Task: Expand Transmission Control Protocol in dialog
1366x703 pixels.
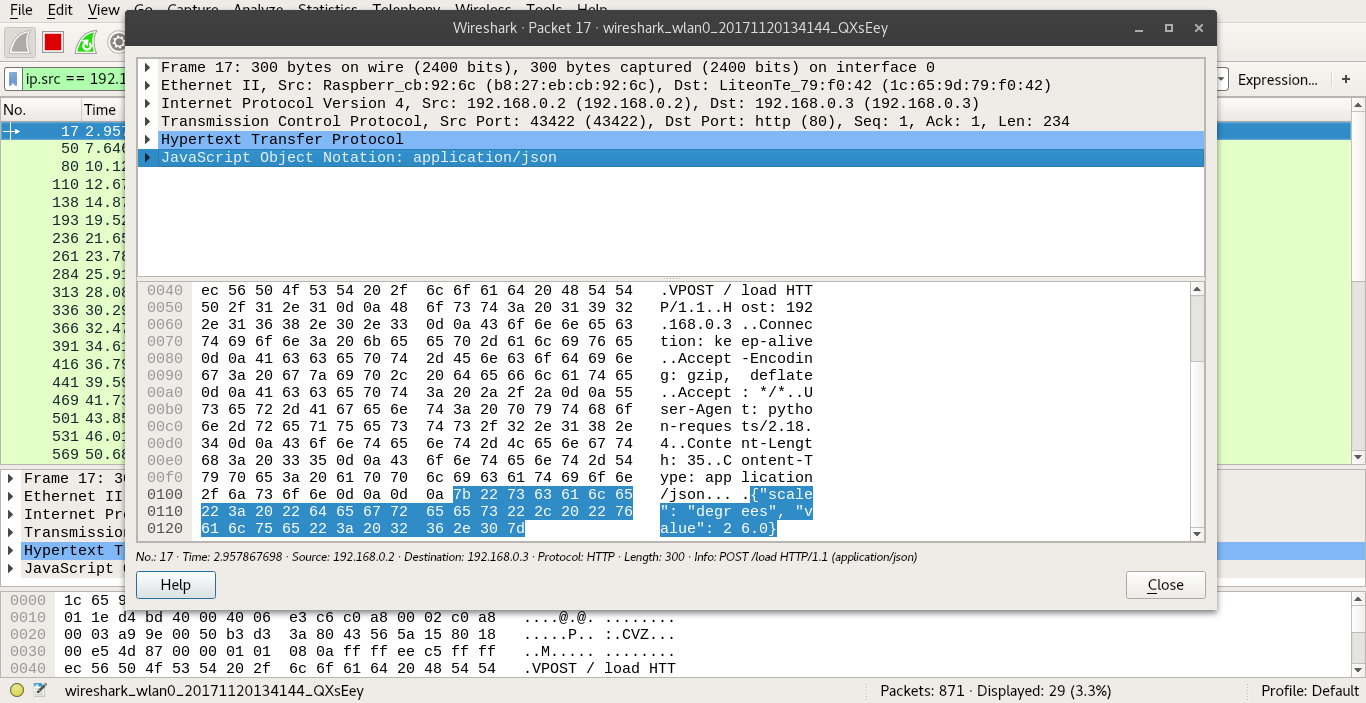Action: (x=148, y=122)
